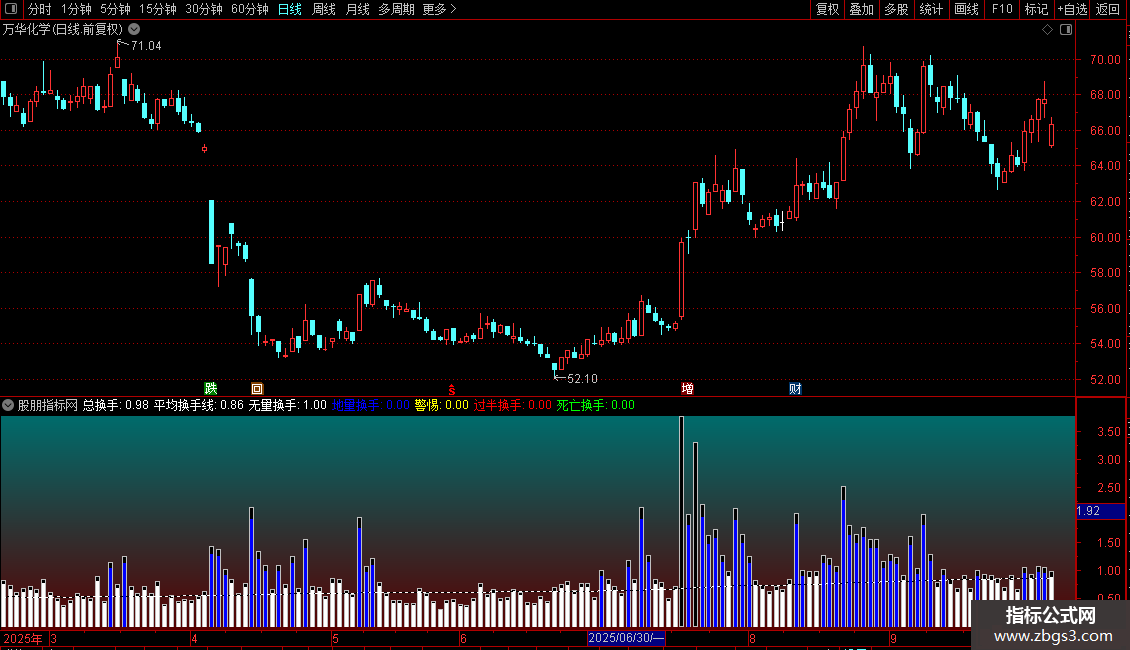Click the 52.10 low price label

click(582, 378)
